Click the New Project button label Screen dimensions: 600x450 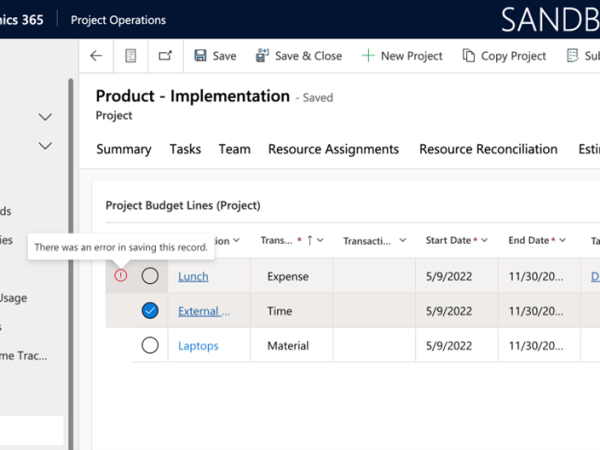(x=412, y=56)
